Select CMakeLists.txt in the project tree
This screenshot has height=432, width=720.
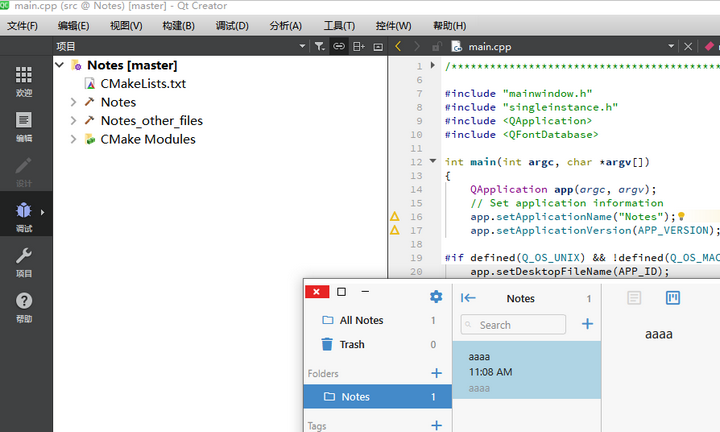point(143,84)
